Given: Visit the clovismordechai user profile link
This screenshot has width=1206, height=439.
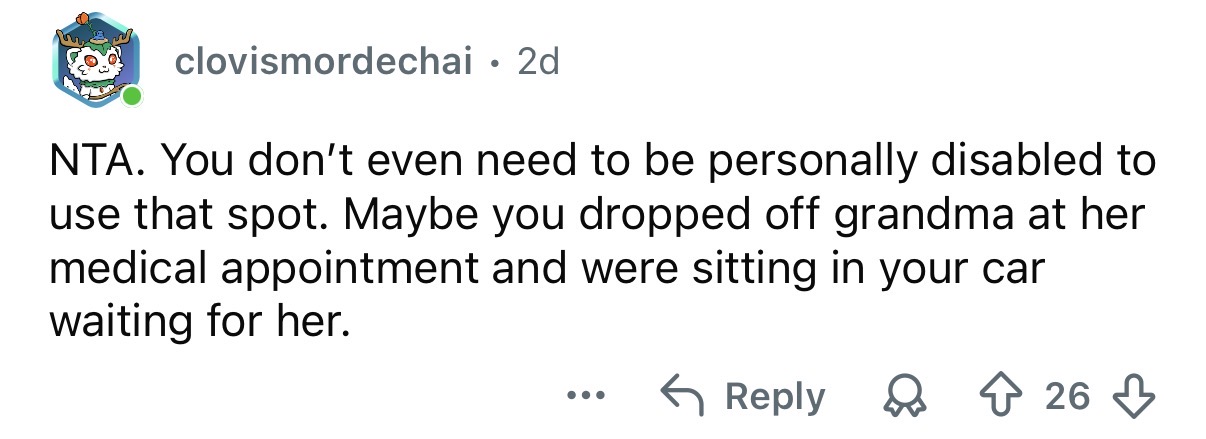Looking at the screenshot, I should click(324, 63).
